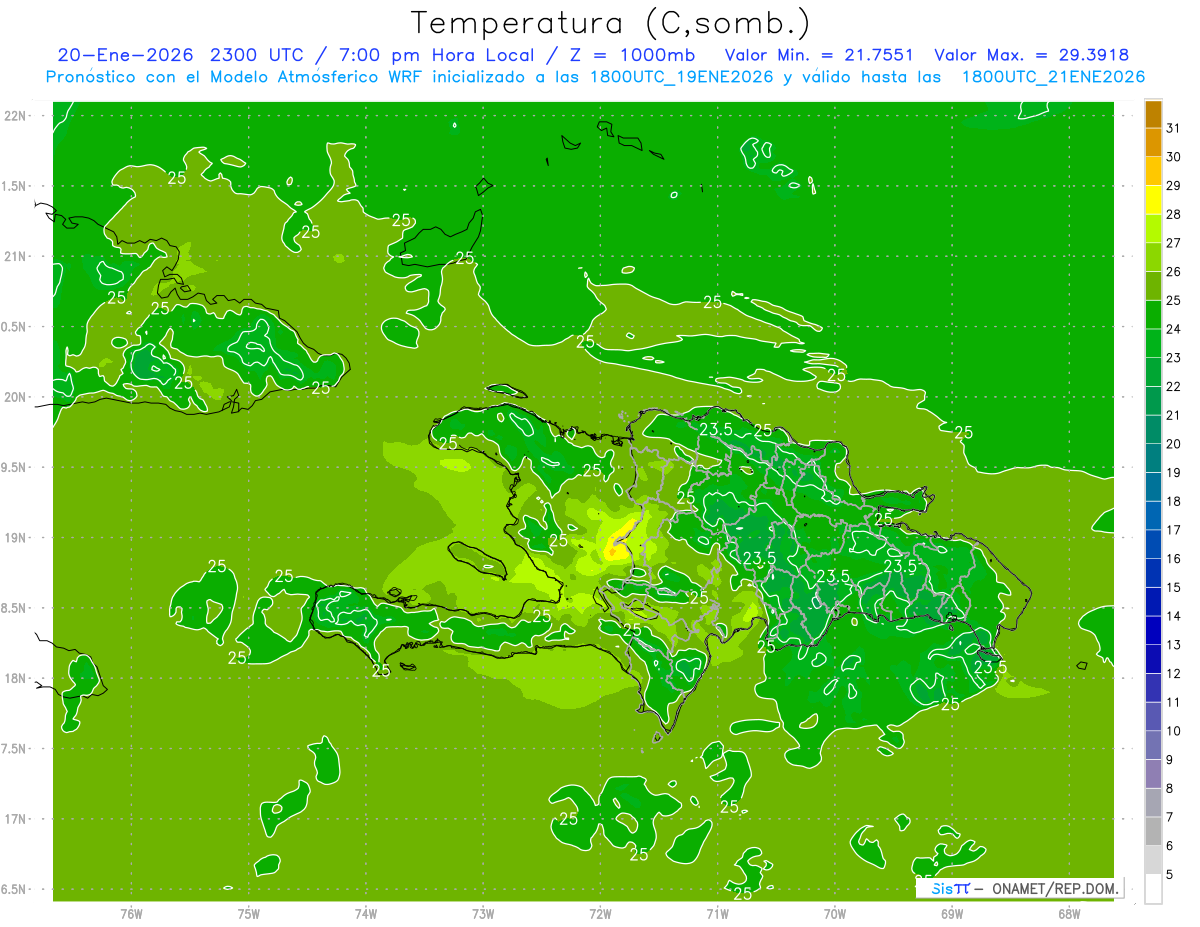Click the '74W' longitude axis label
1200x927 pixels.
pyautogui.click(x=366, y=913)
